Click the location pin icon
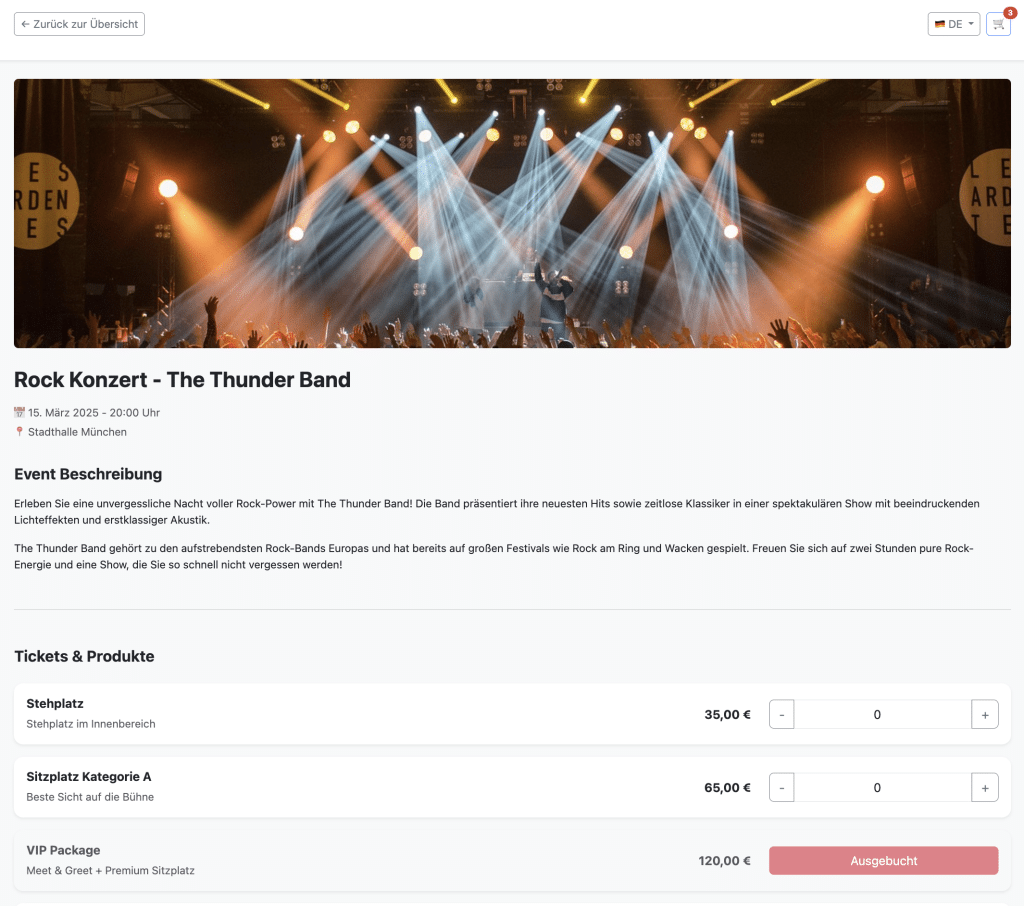 coord(19,432)
